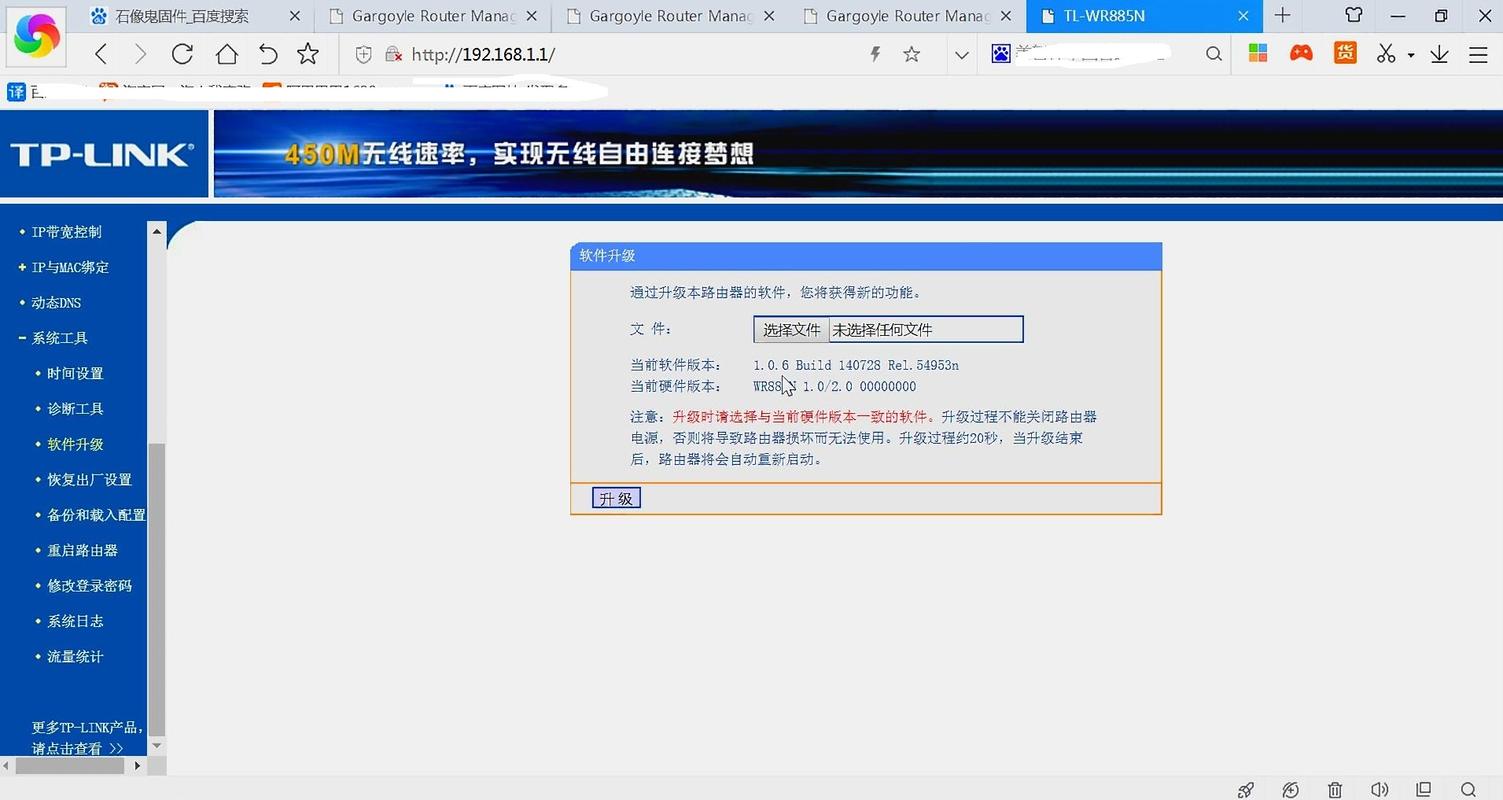This screenshot has height=800, width=1503.
Task: Open the colorful grid apps icon
Action: click(1258, 54)
